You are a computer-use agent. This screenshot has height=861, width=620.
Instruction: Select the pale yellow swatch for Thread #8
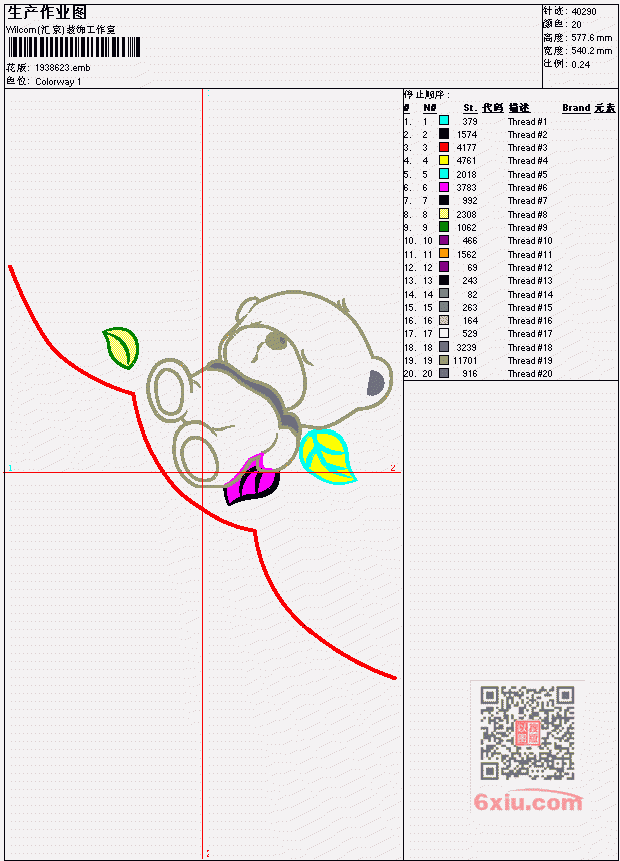pyautogui.click(x=444, y=214)
